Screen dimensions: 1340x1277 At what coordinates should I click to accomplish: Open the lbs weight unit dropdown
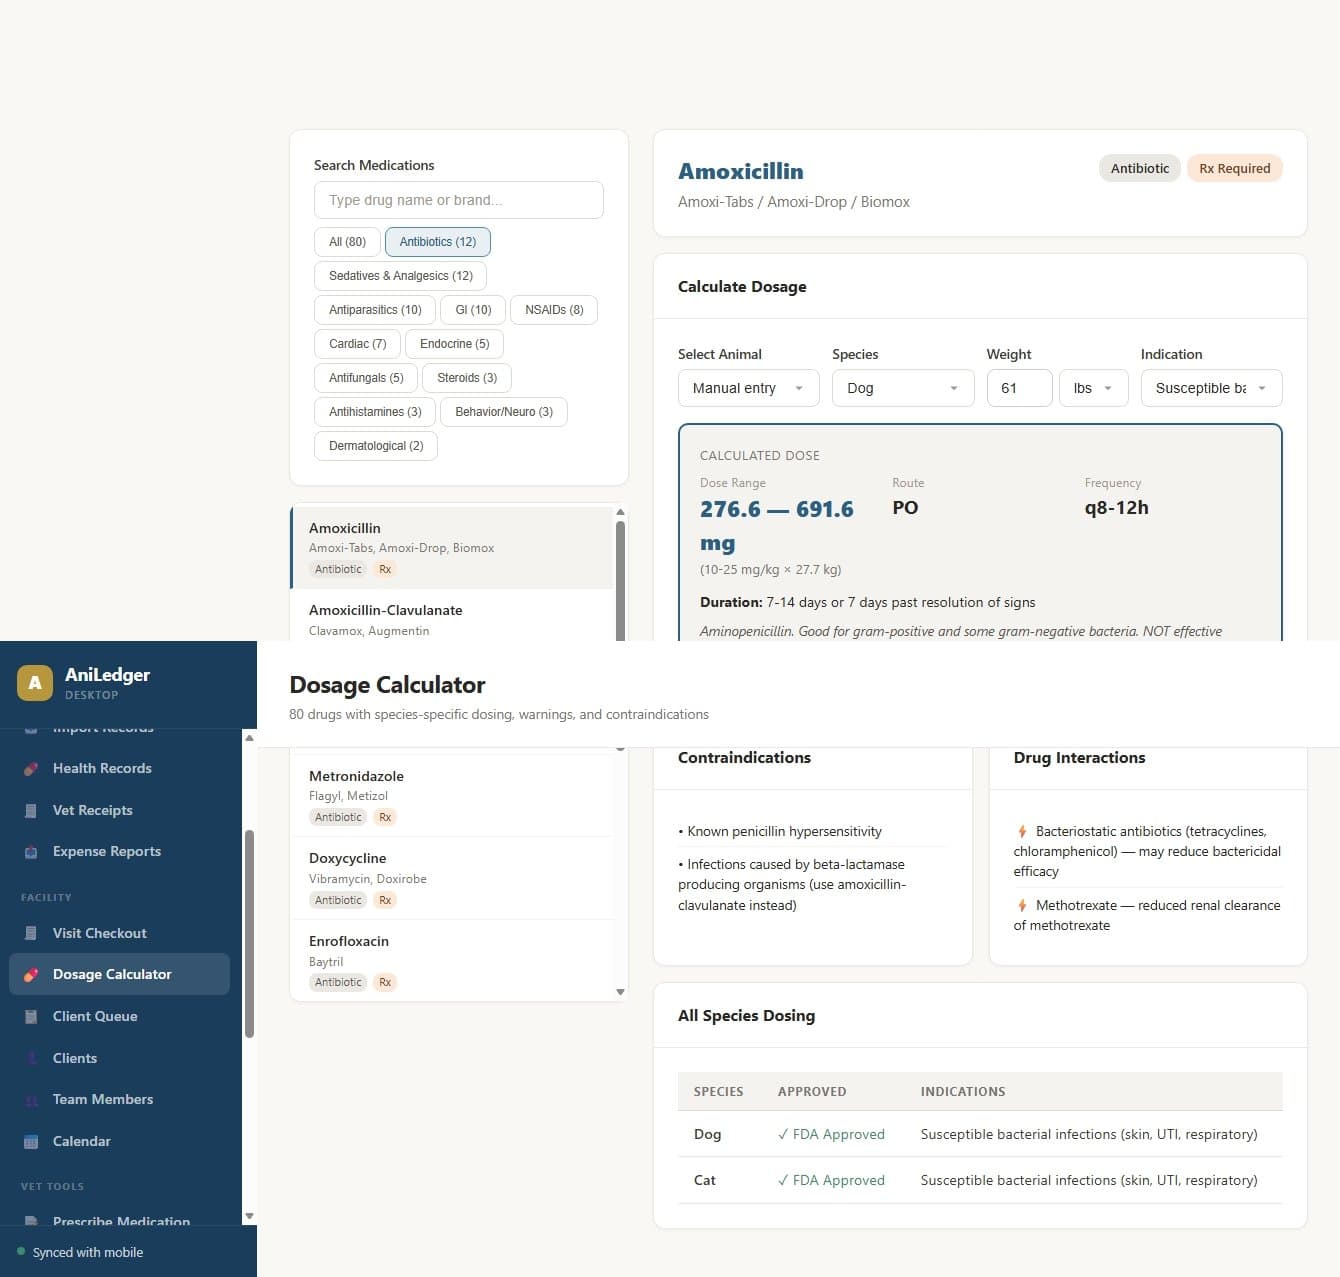pos(1092,388)
